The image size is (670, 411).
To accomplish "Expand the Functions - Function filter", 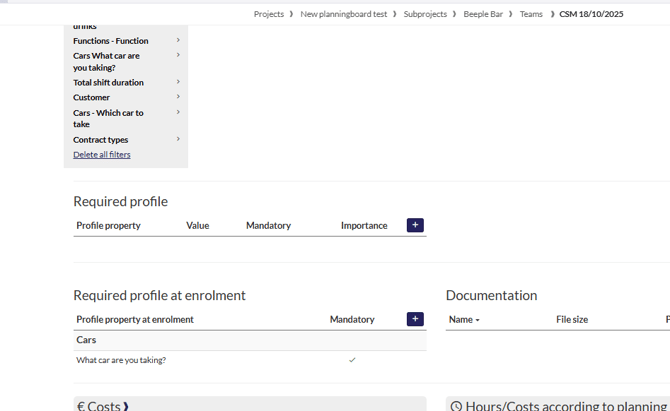I will tap(178, 41).
